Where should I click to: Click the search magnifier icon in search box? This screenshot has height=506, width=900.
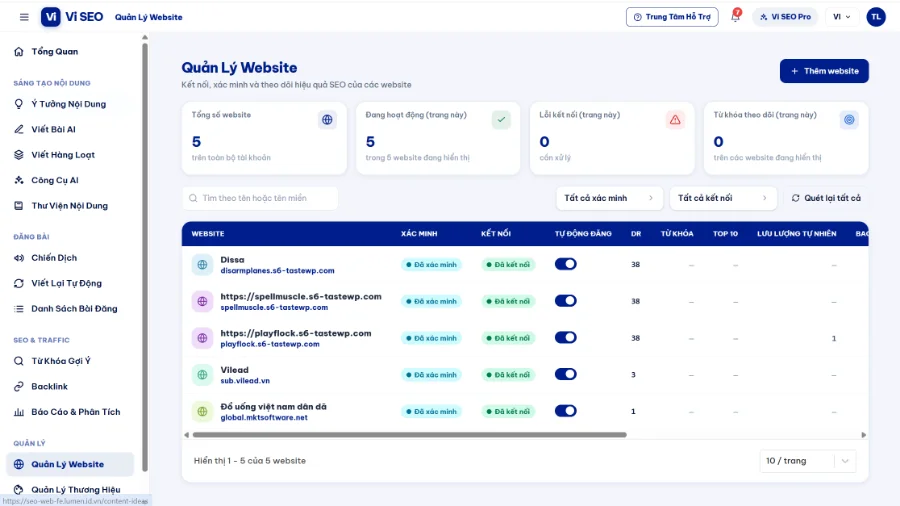pos(193,198)
